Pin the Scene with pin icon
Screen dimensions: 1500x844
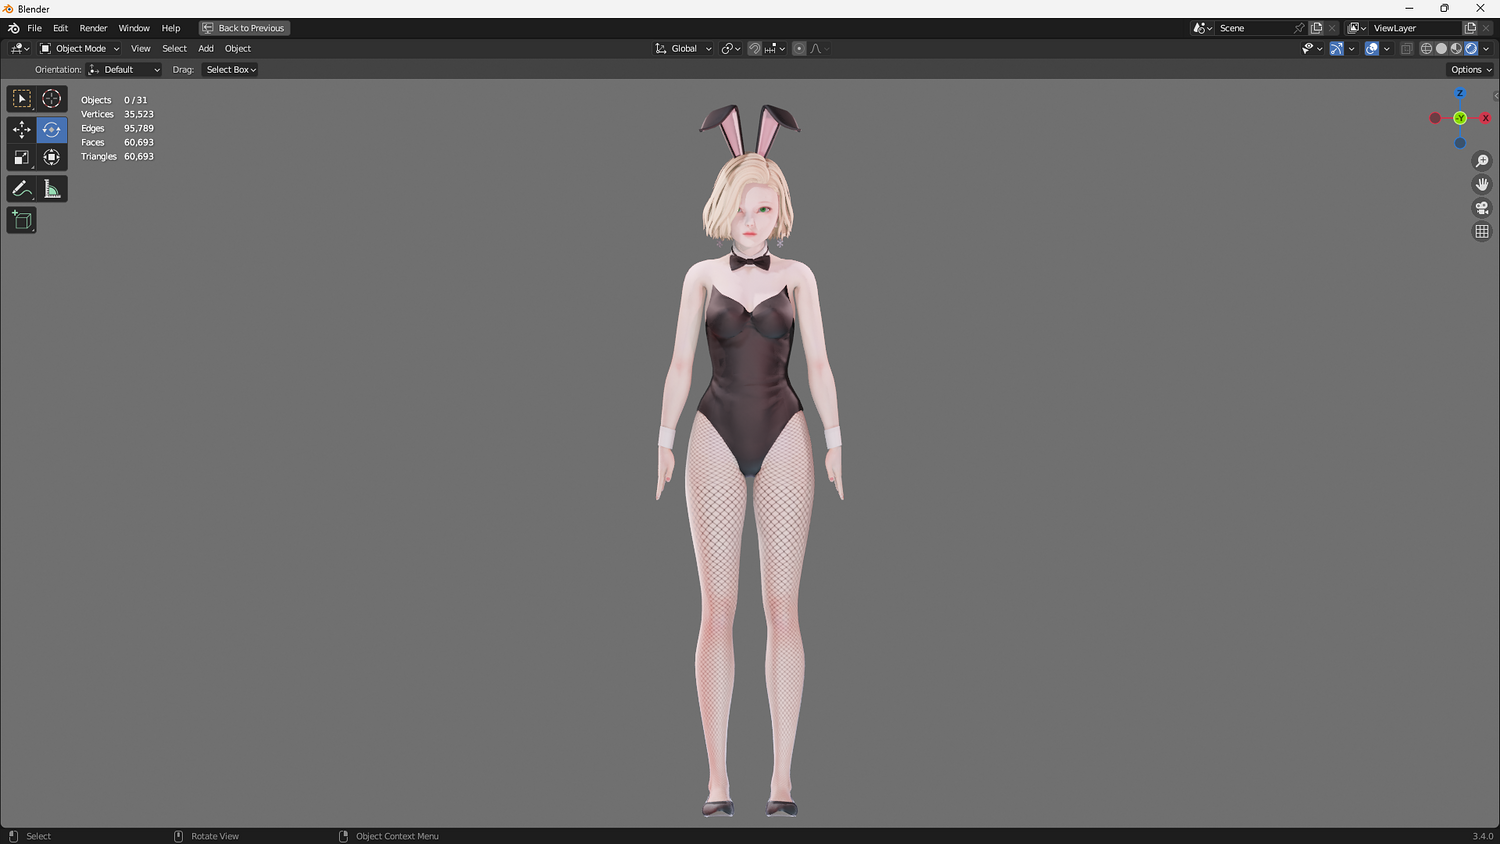tap(1299, 28)
